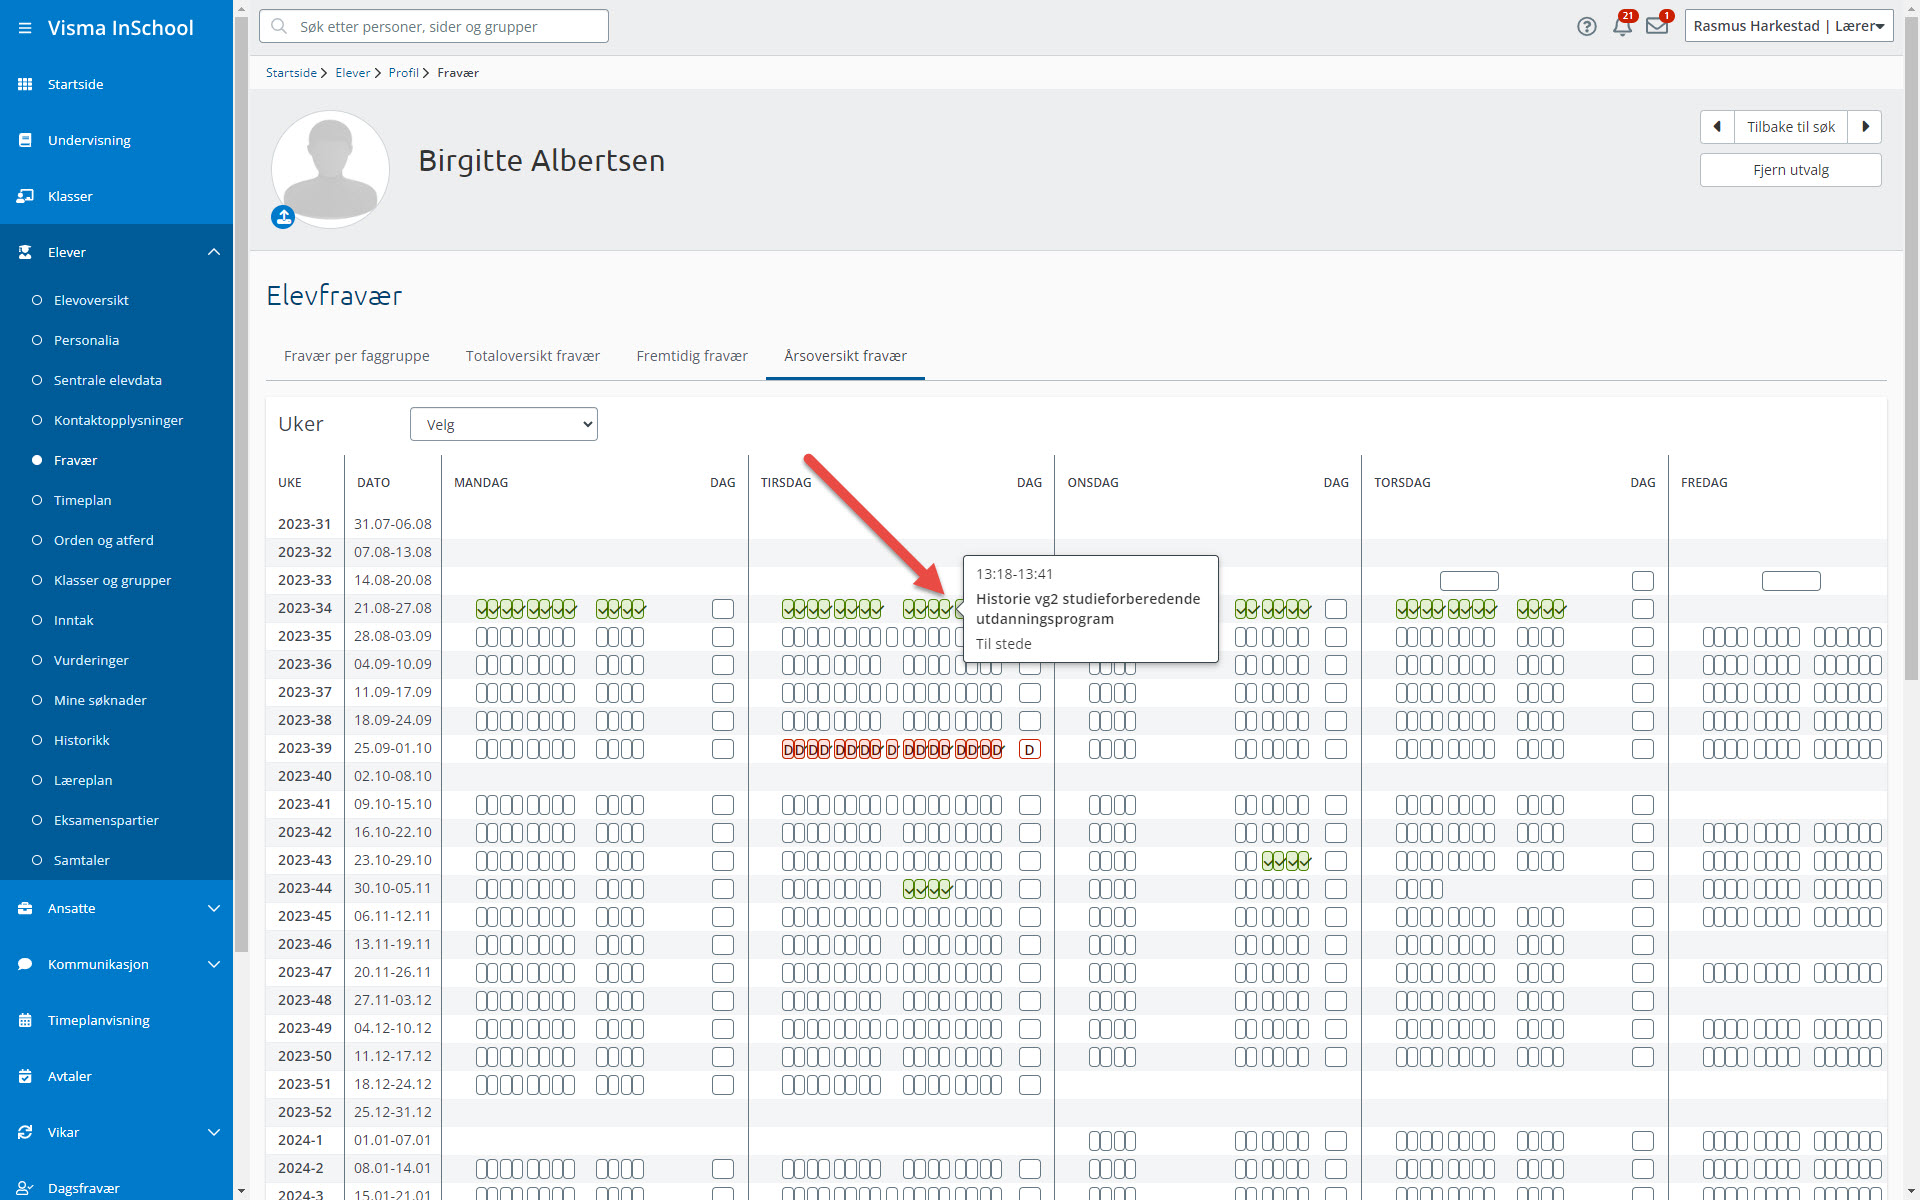This screenshot has height=1200, width=1920.
Task: Open notifications bell with 21 badge
Action: point(1622,26)
